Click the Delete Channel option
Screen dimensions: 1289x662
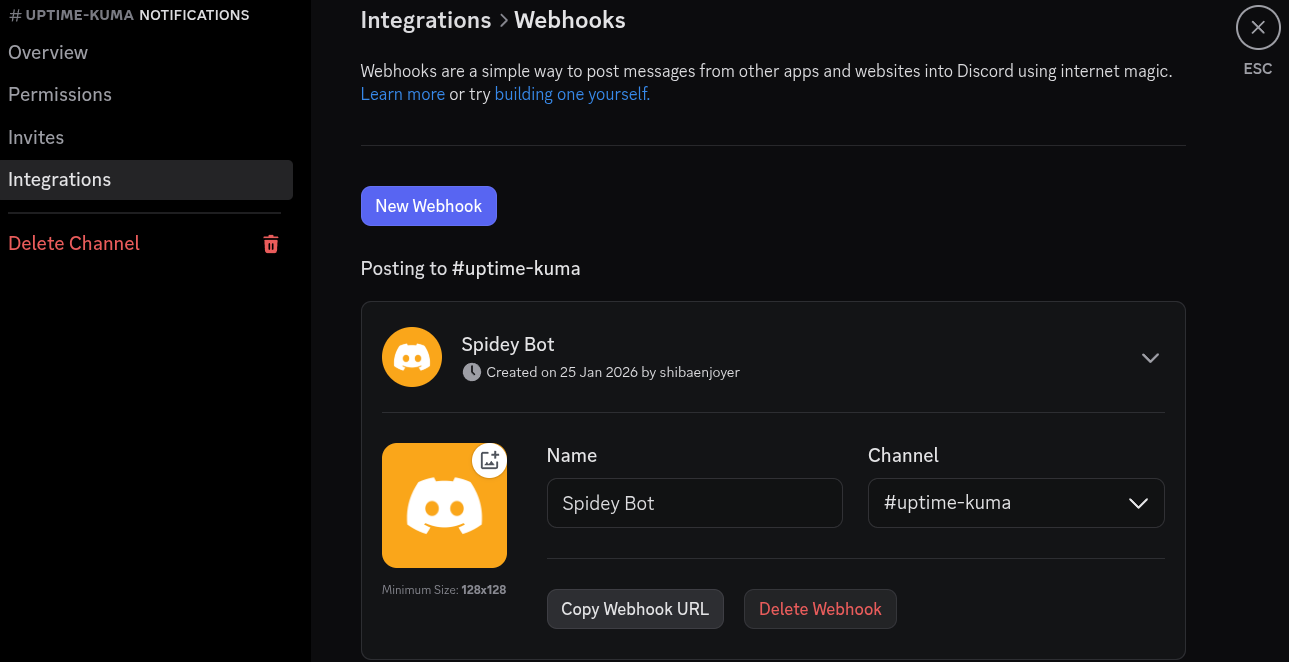point(74,243)
